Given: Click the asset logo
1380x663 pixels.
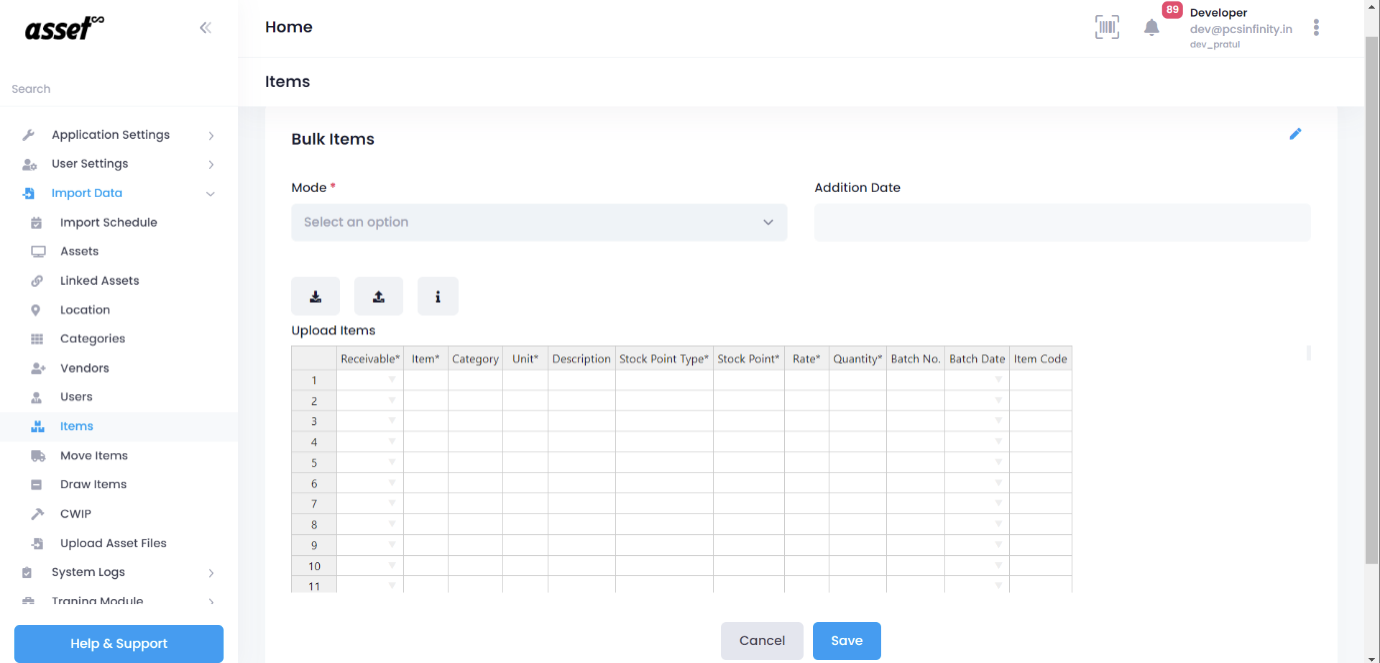Looking at the screenshot, I should point(62,29).
